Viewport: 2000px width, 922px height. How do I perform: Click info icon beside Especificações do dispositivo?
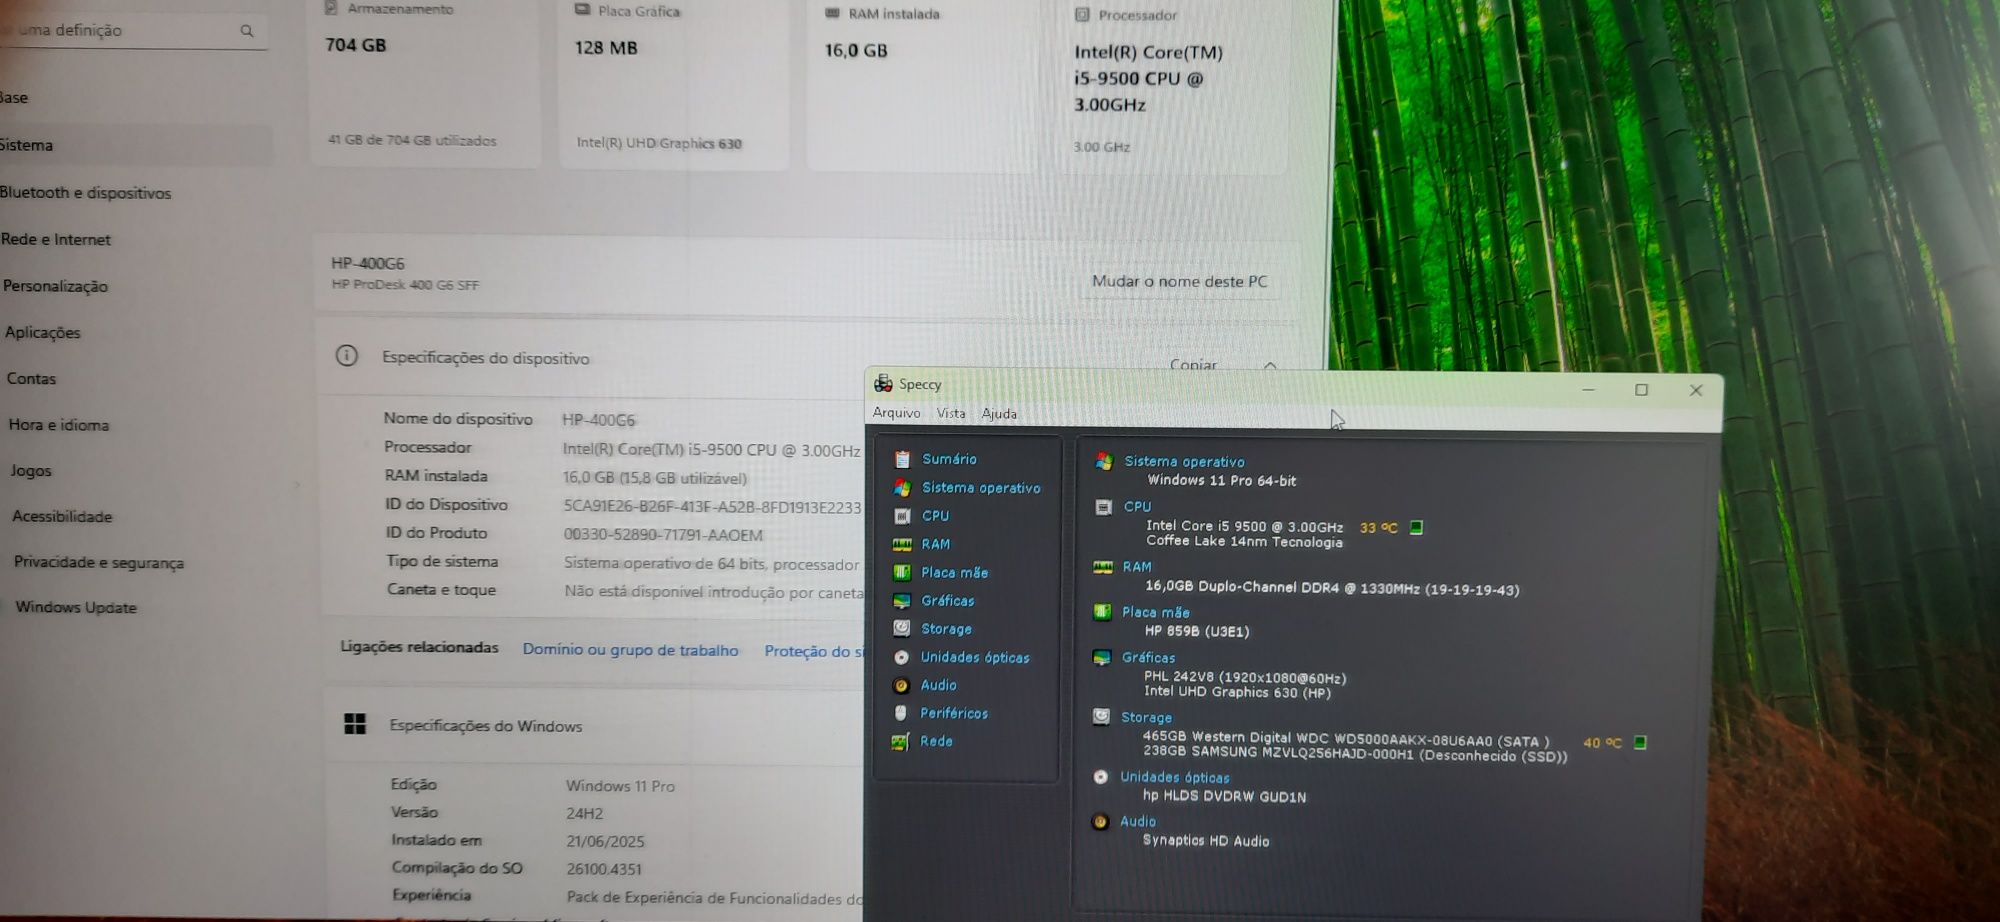coord(347,355)
